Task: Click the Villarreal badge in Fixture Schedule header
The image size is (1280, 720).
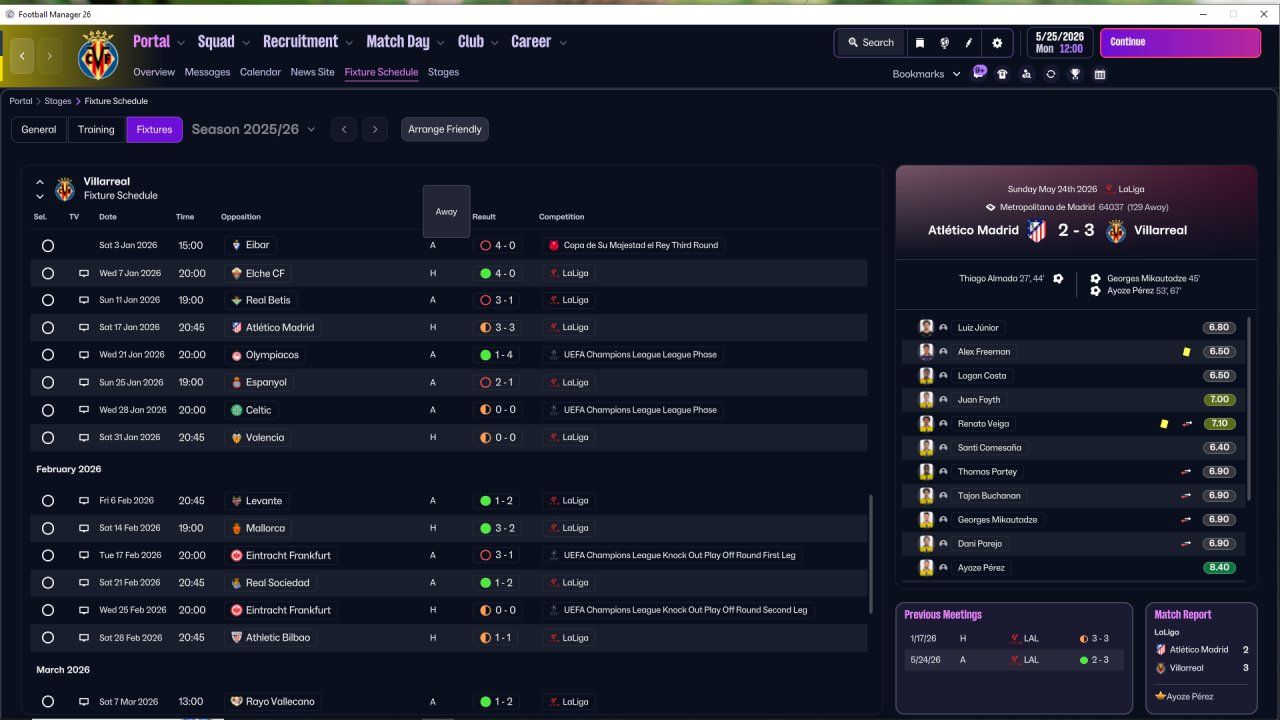Action: pyautogui.click(x=65, y=189)
